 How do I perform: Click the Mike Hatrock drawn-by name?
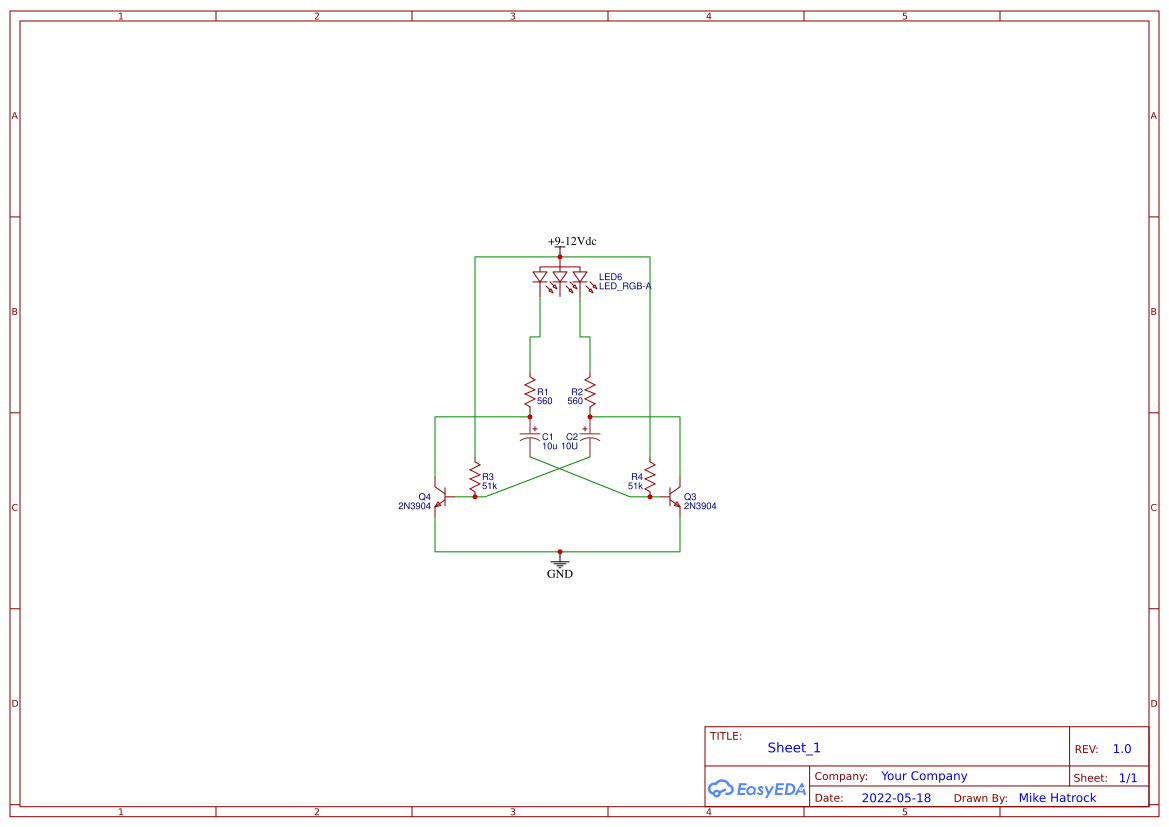[1058, 797]
